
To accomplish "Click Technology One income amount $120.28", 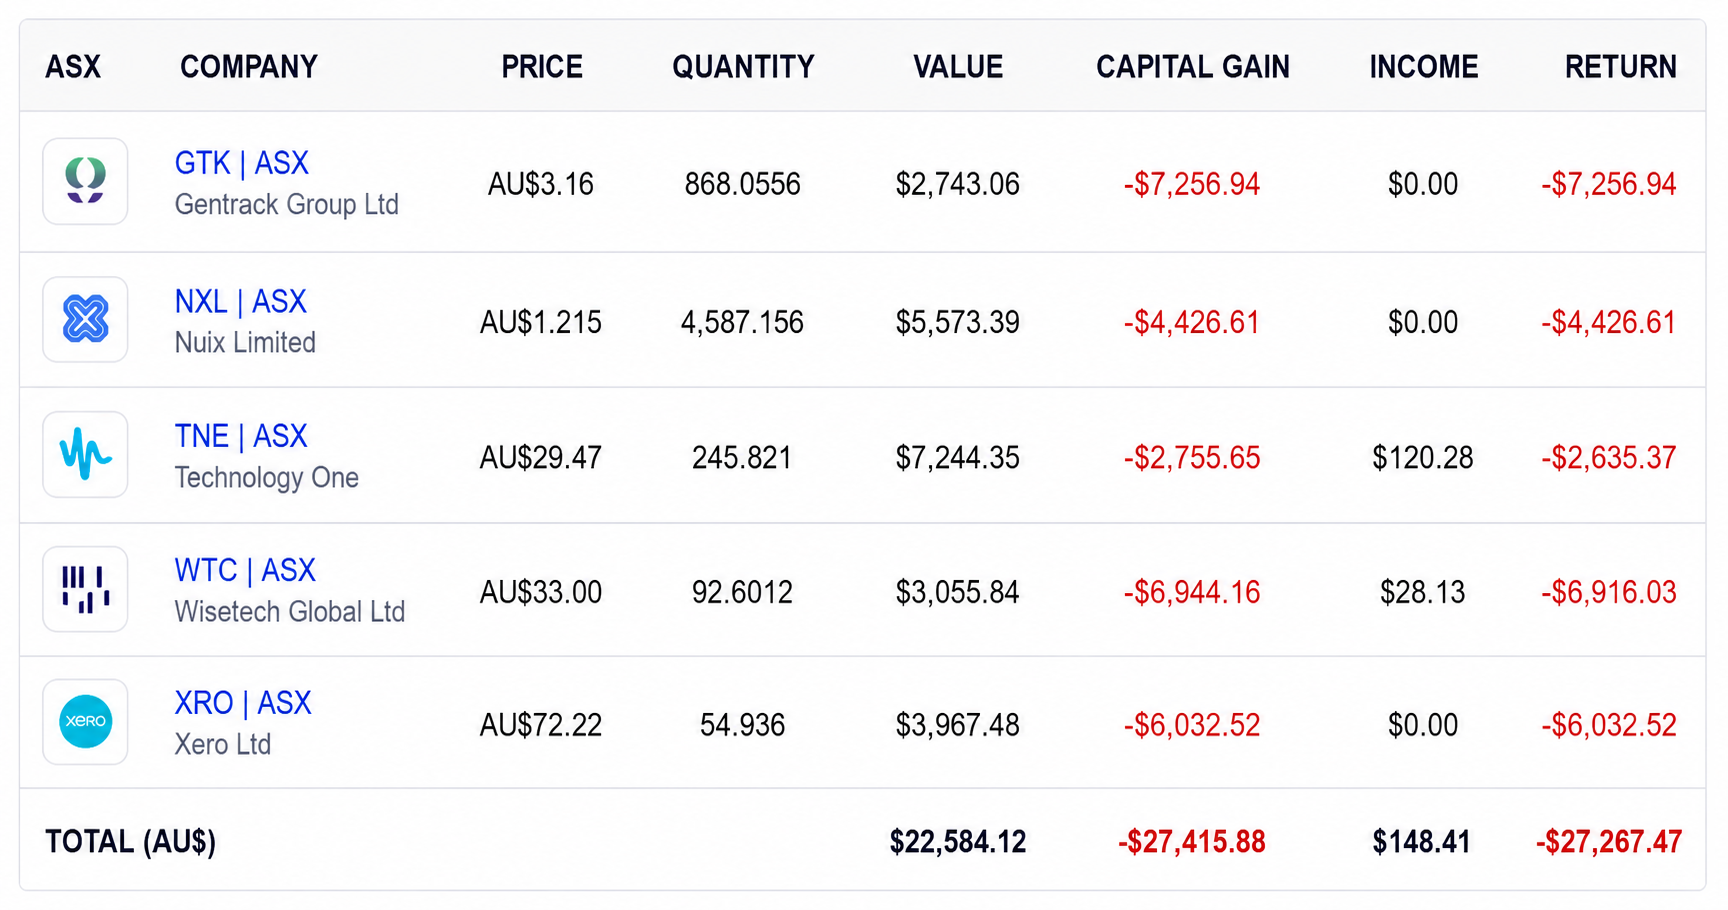I will (x=1423, y=458).
